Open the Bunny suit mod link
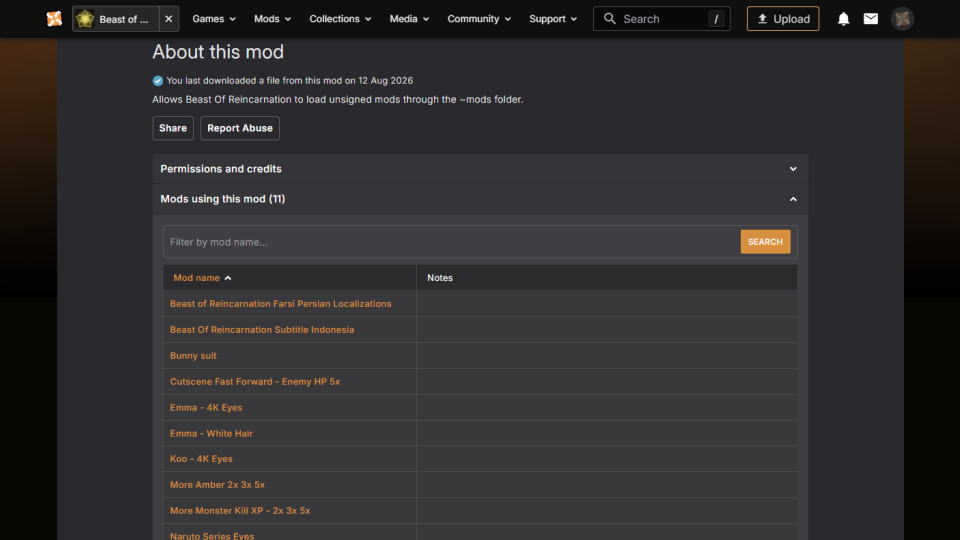The image size is (960, 540). point(193,356)
